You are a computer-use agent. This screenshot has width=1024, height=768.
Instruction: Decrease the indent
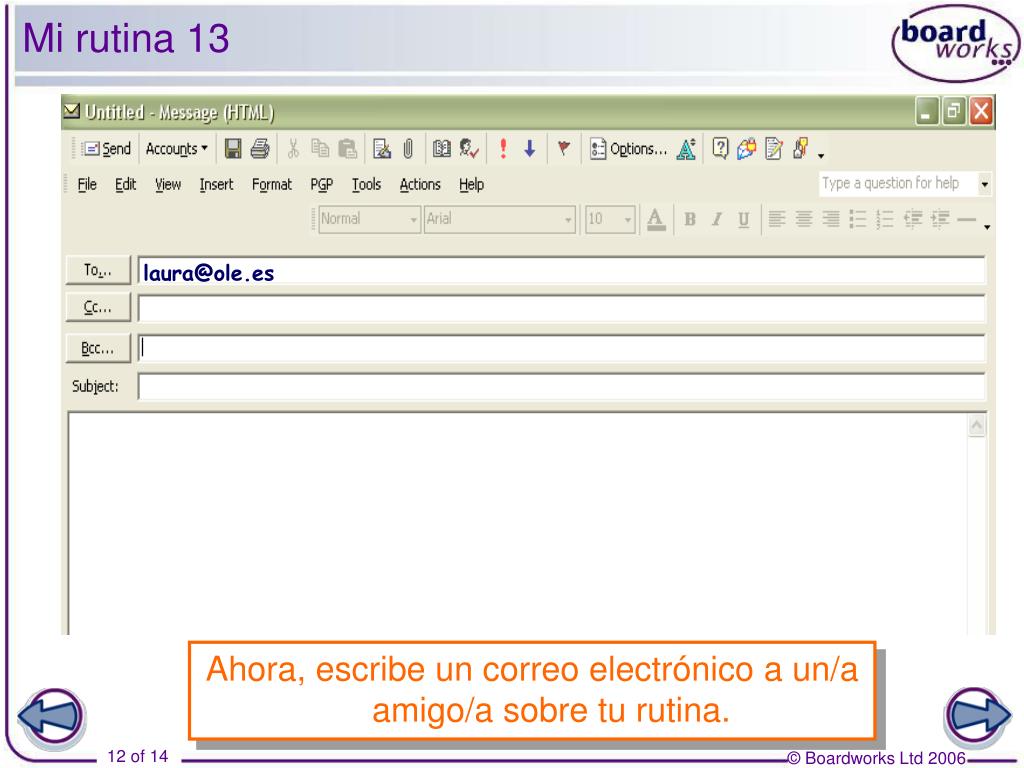click(912, 219)
